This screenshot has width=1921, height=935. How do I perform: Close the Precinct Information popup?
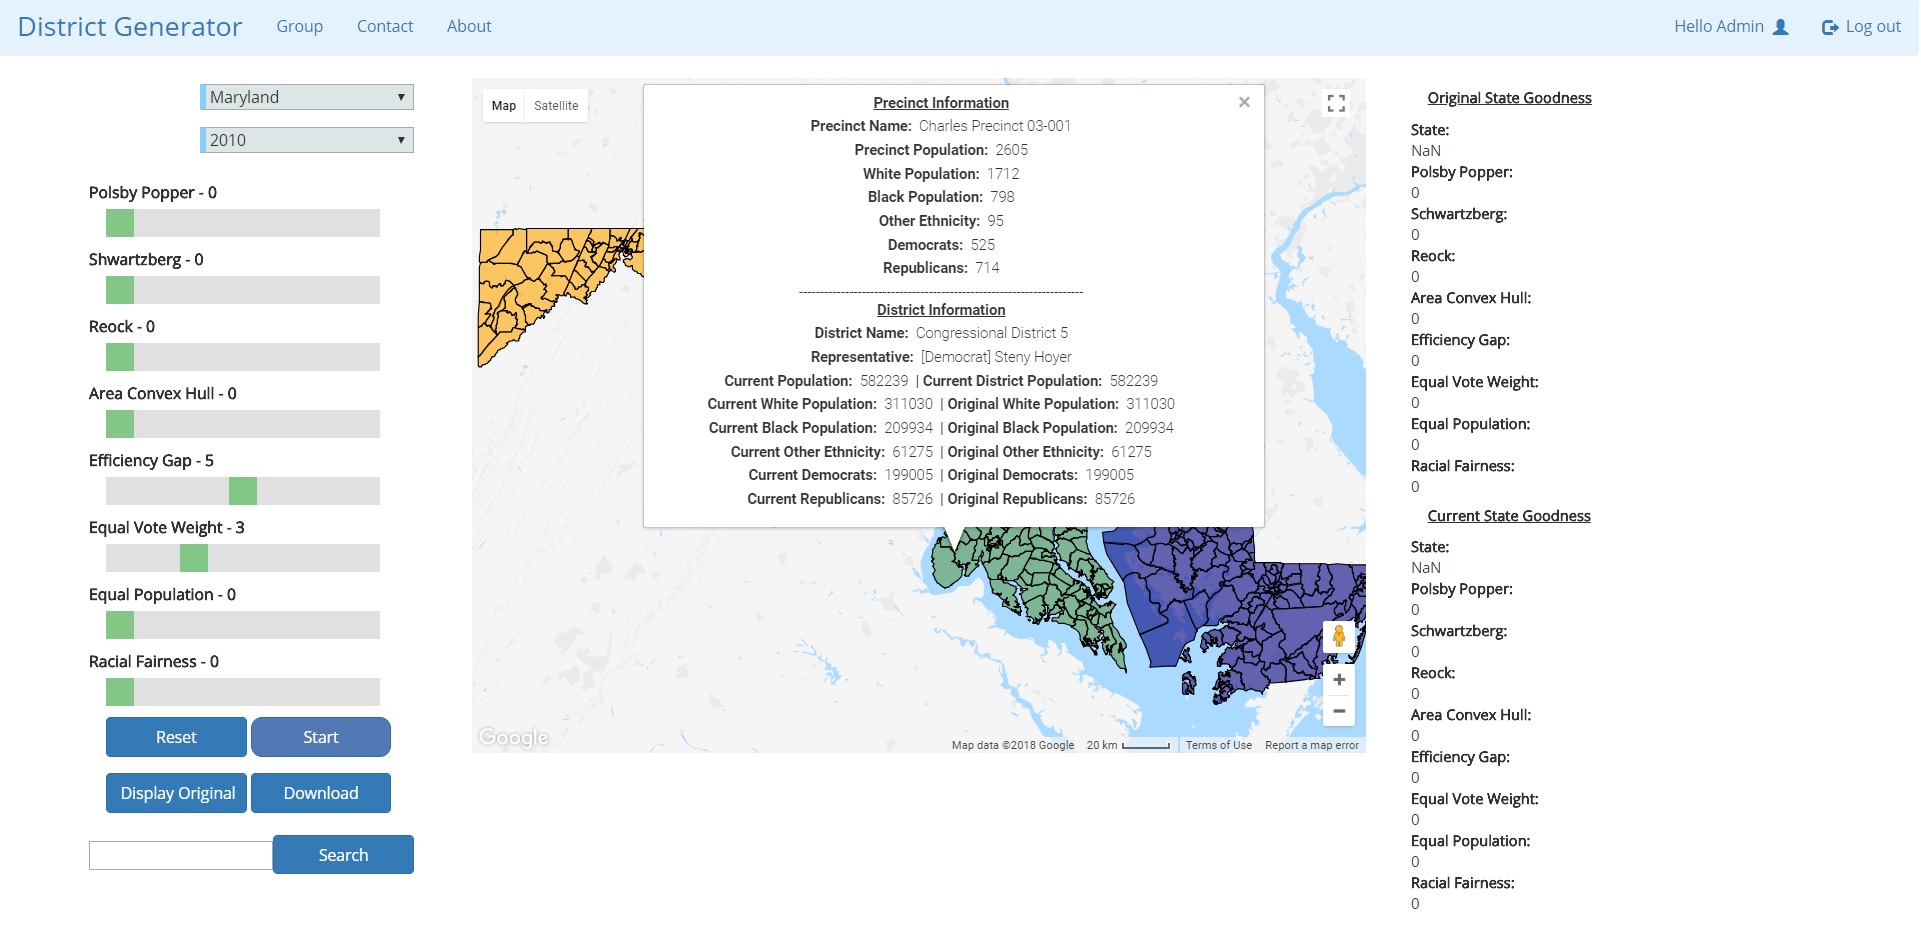pos(1244,102)
